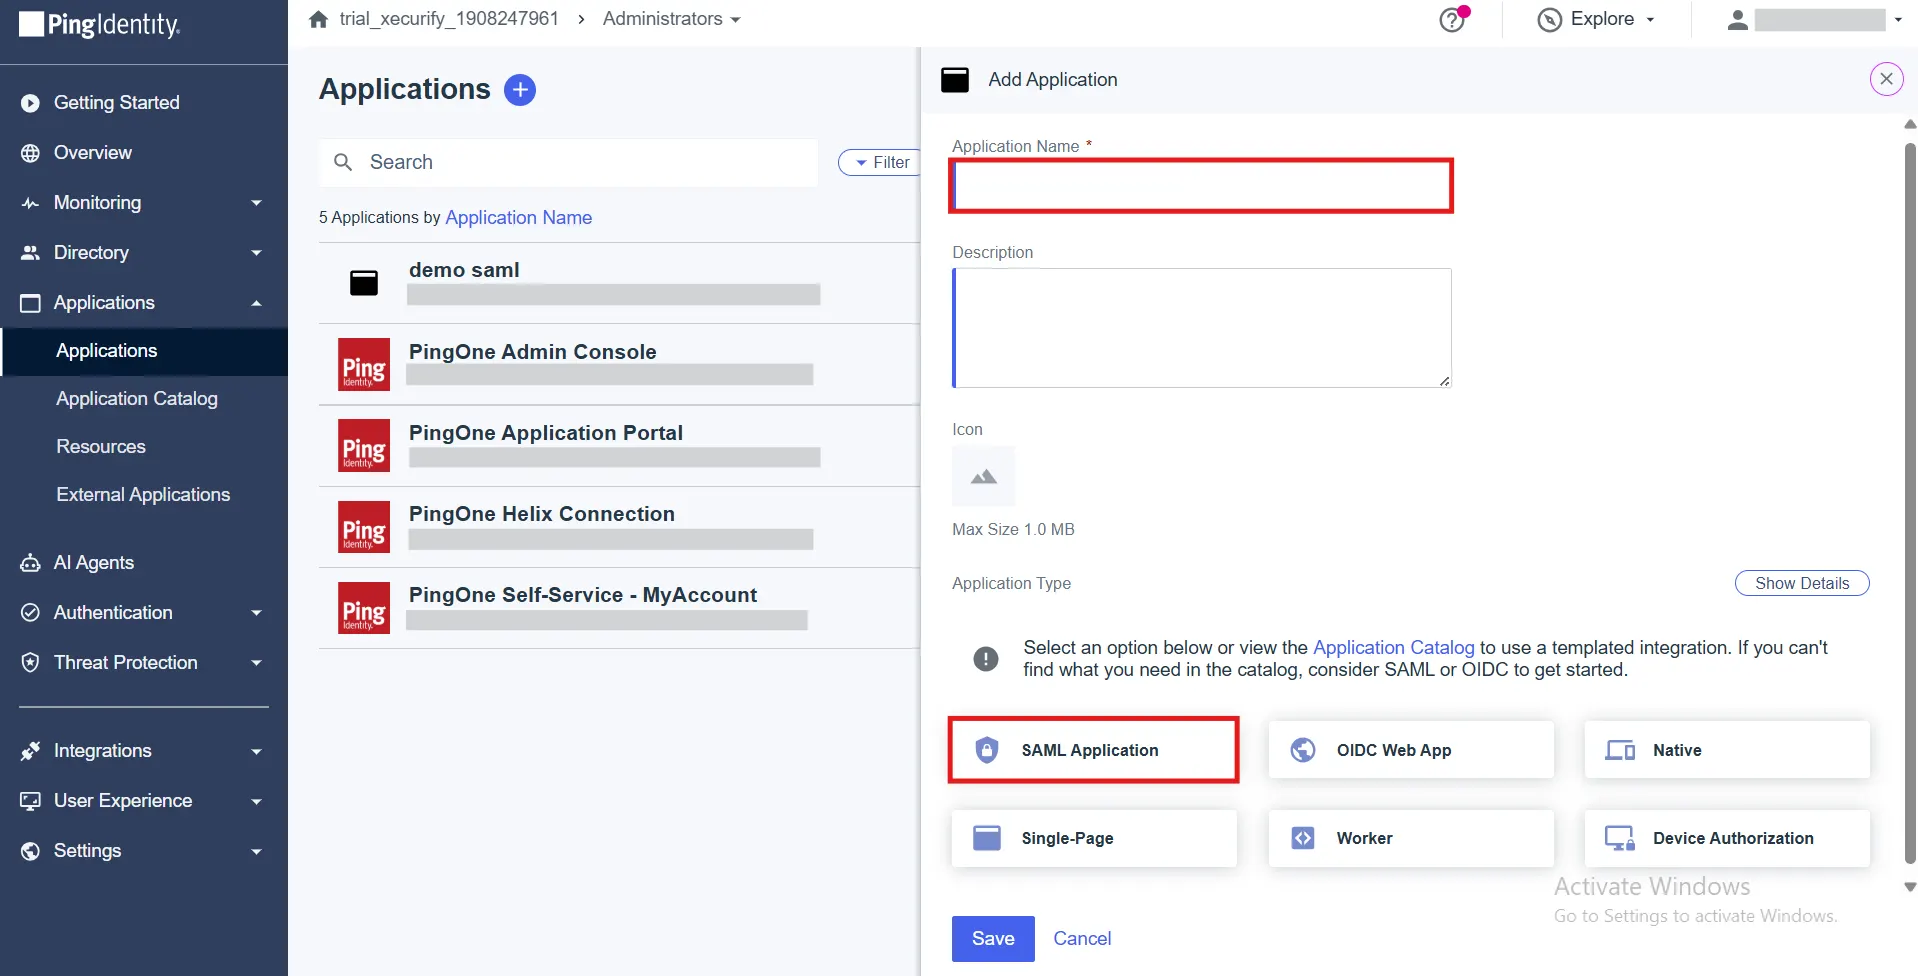Click the icon upload placeholder image
1918x976 pixels.
(983, 476)
